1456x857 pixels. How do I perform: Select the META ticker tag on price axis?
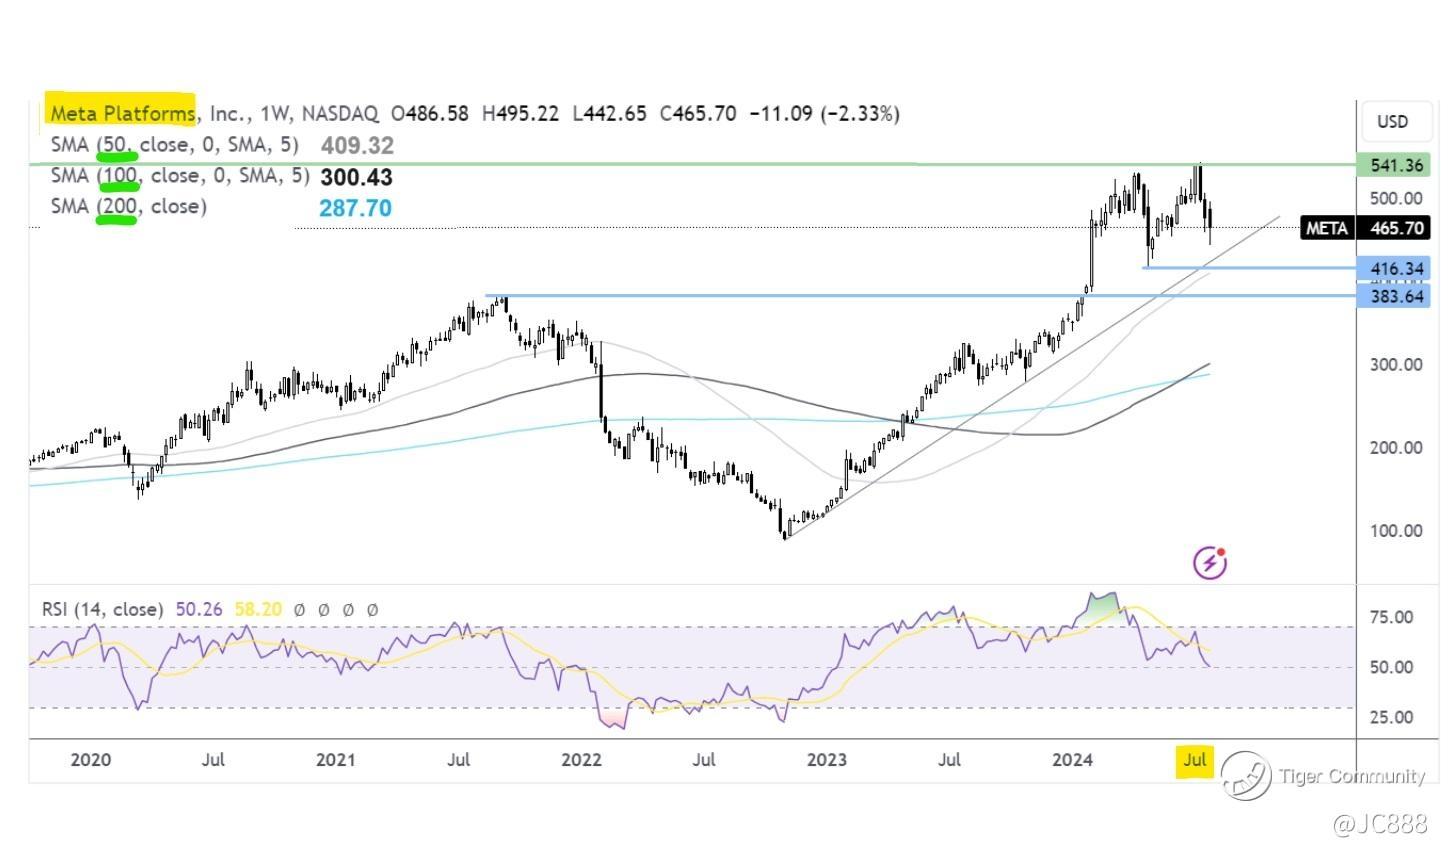(x=1327, y=228)
